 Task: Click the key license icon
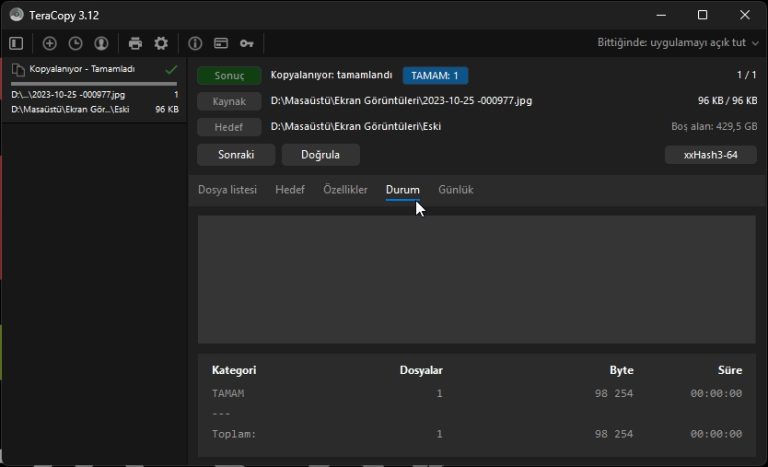(246, 43)
